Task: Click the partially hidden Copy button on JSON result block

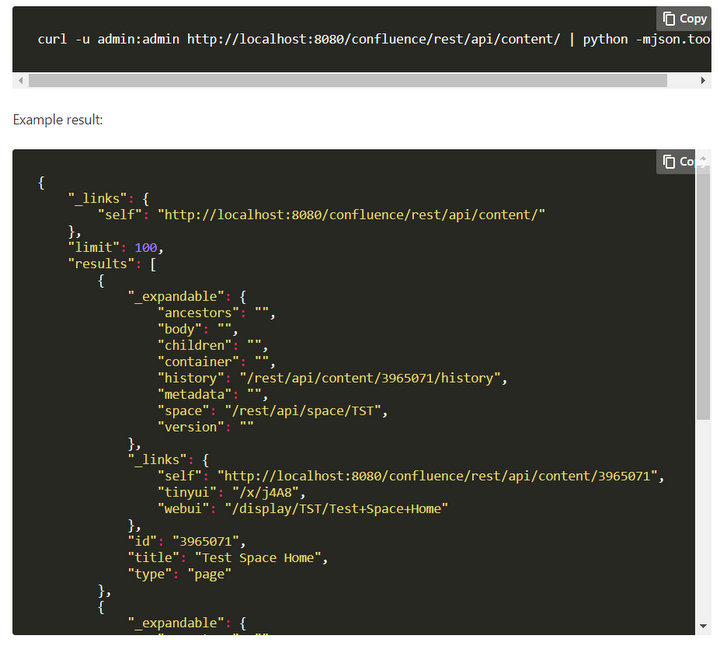Action: point(676,162)
